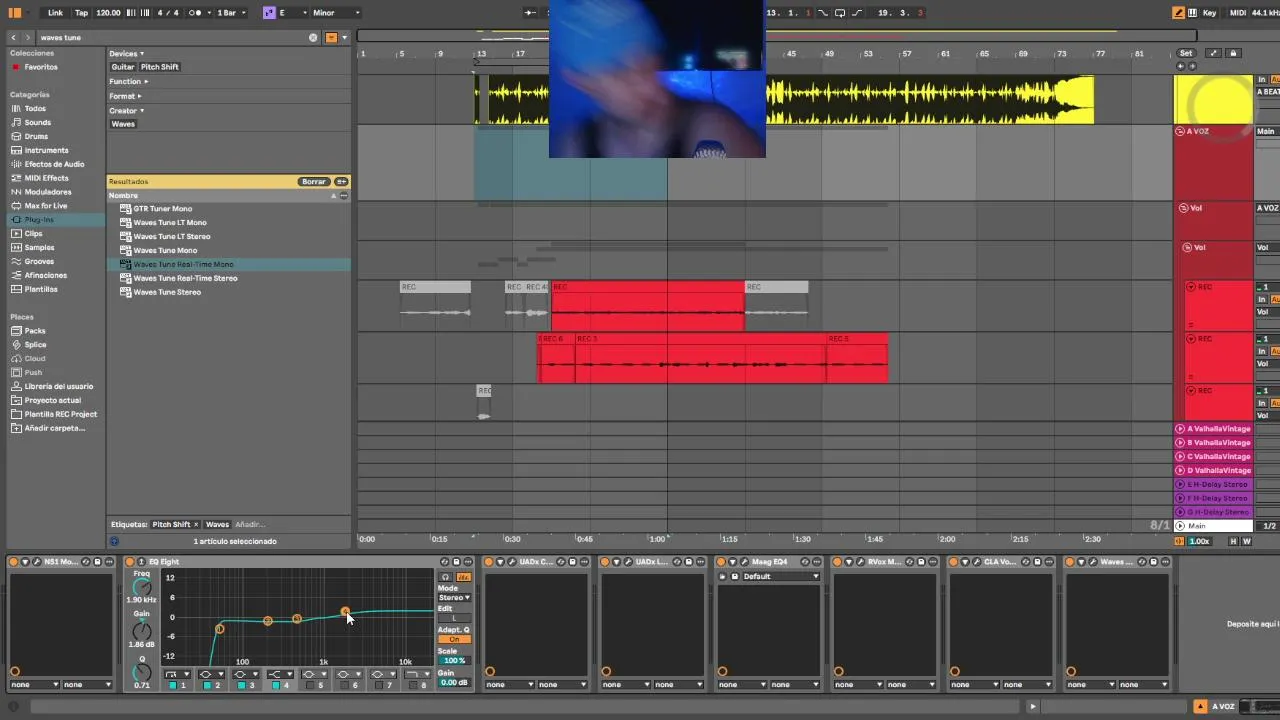The height and width of the screenshot is (720, 1280).
Task: Remove the Pitch Shift tag at bottom
Action: [196, 524]
